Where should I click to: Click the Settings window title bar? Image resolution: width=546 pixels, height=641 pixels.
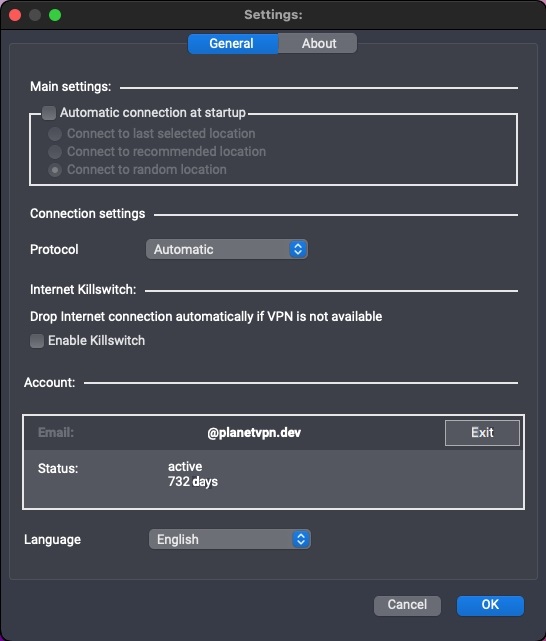(x=273, y=15)
